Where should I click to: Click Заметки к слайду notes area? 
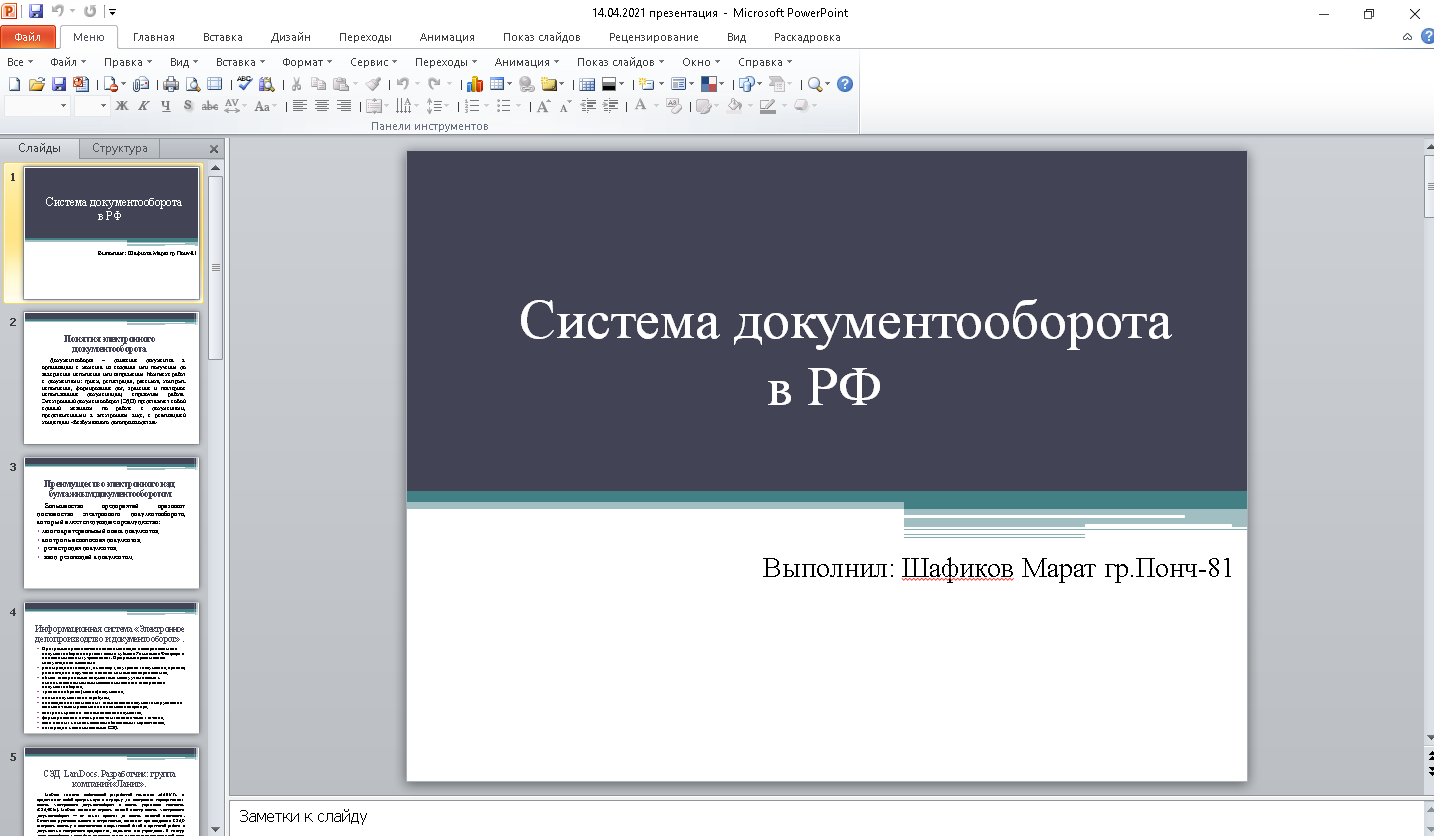click(826, 817)
